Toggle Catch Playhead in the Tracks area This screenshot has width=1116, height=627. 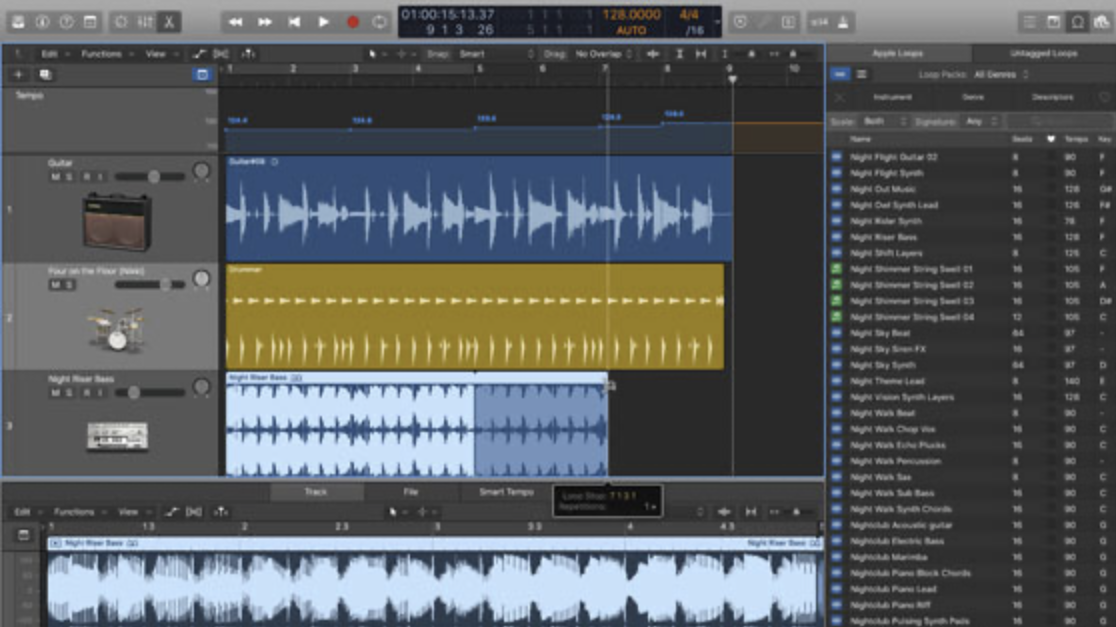[x=248, y=54]
